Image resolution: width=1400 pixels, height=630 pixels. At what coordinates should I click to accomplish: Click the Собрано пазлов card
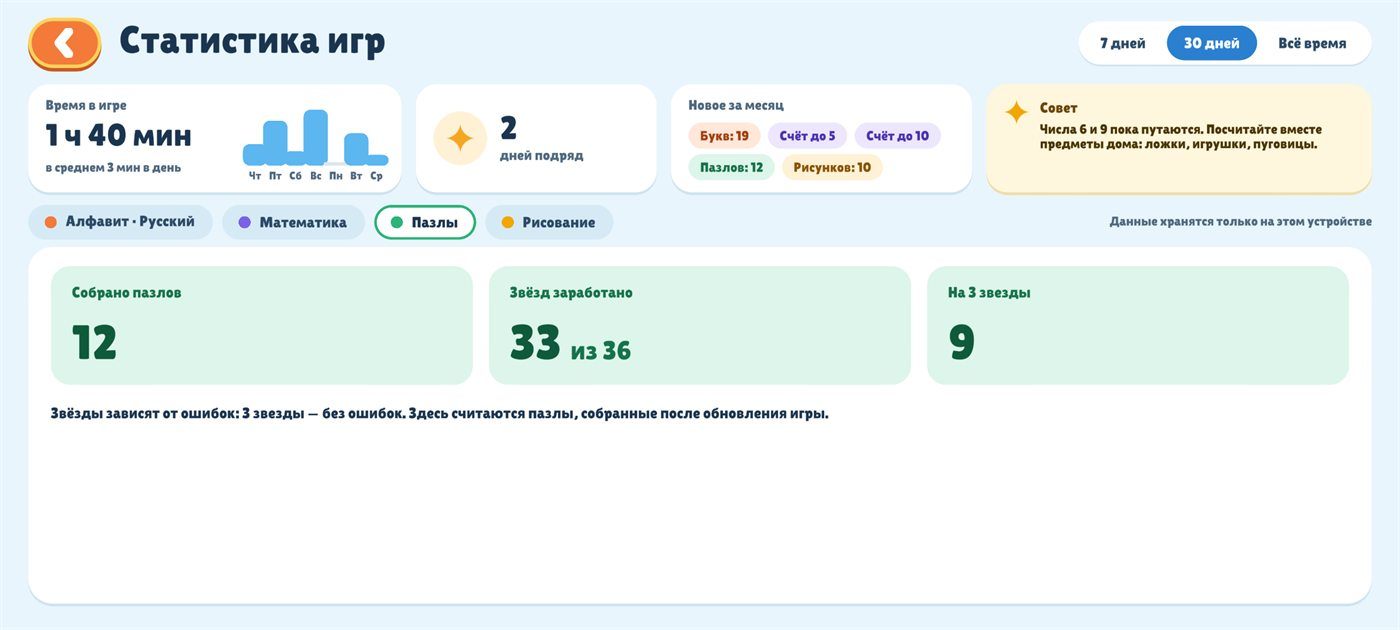(261, 325)
